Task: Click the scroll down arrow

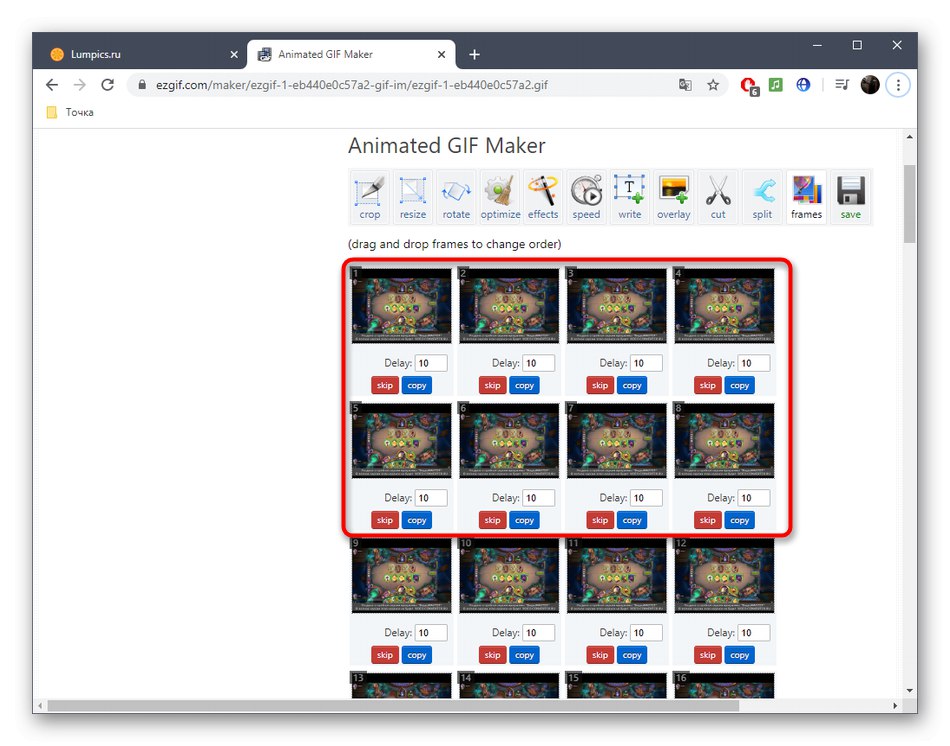Action: [909, 690]
